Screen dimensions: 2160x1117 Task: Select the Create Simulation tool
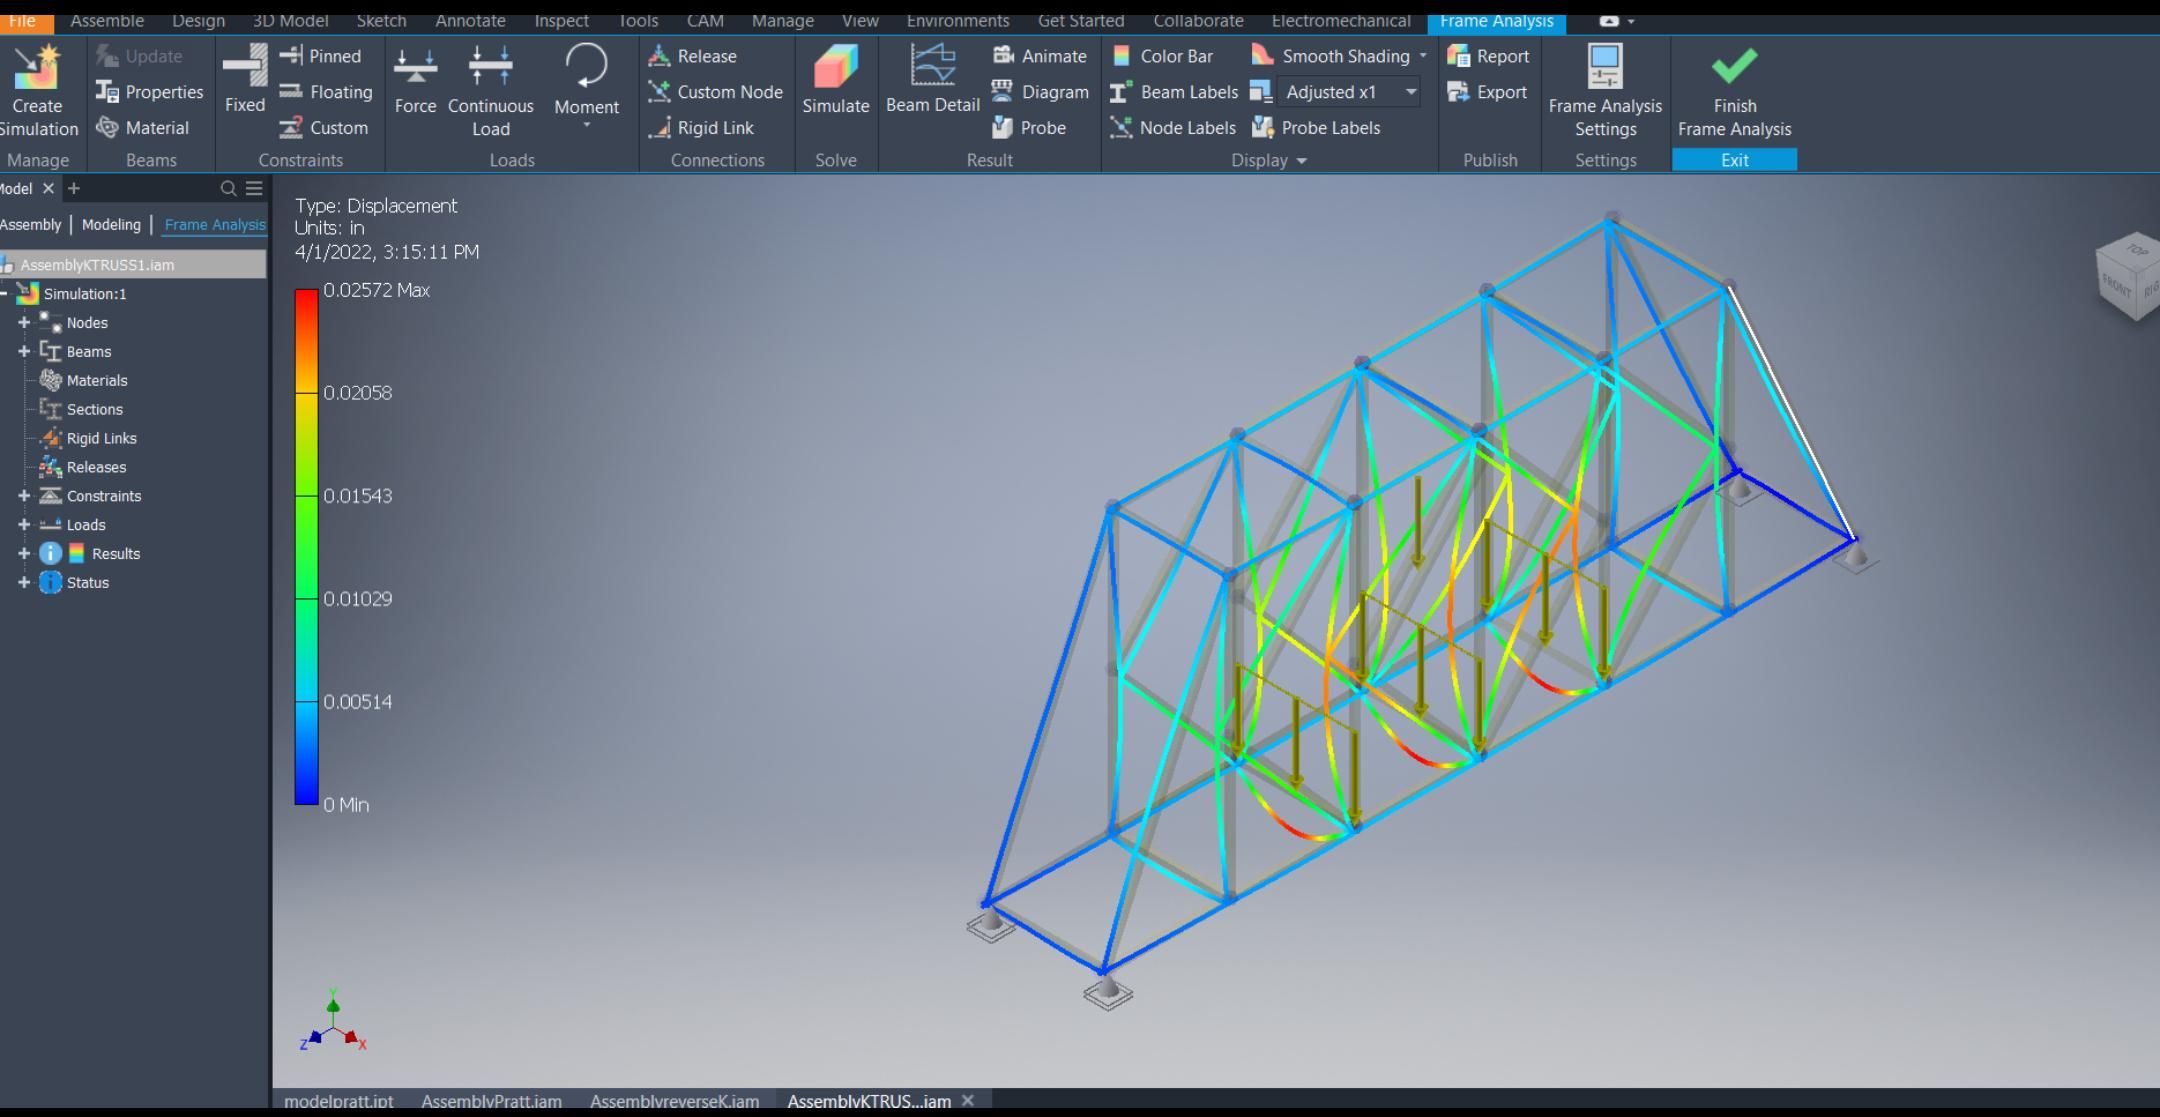point(38,90)
